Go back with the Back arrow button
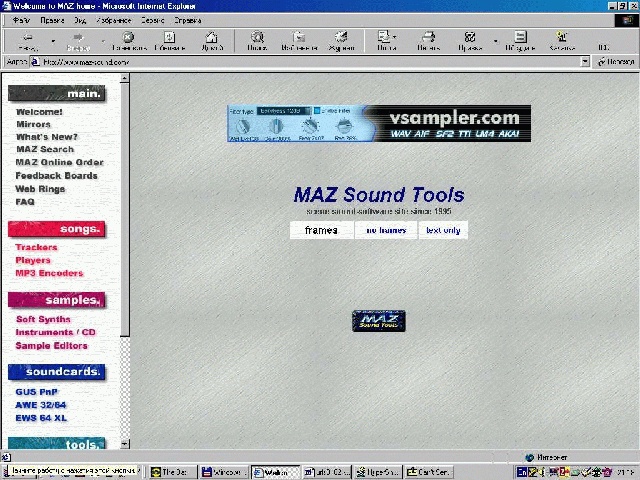 click(x=28, y=41)
